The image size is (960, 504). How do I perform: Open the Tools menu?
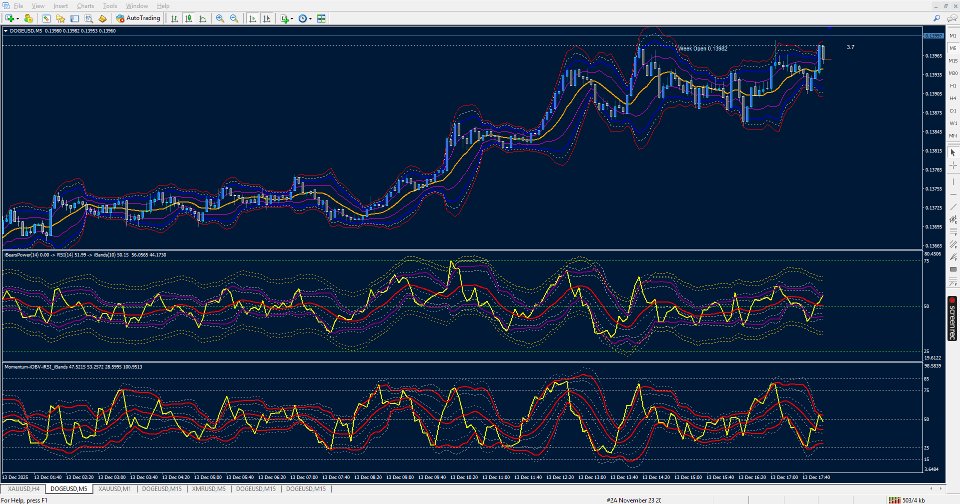[110, 6]
